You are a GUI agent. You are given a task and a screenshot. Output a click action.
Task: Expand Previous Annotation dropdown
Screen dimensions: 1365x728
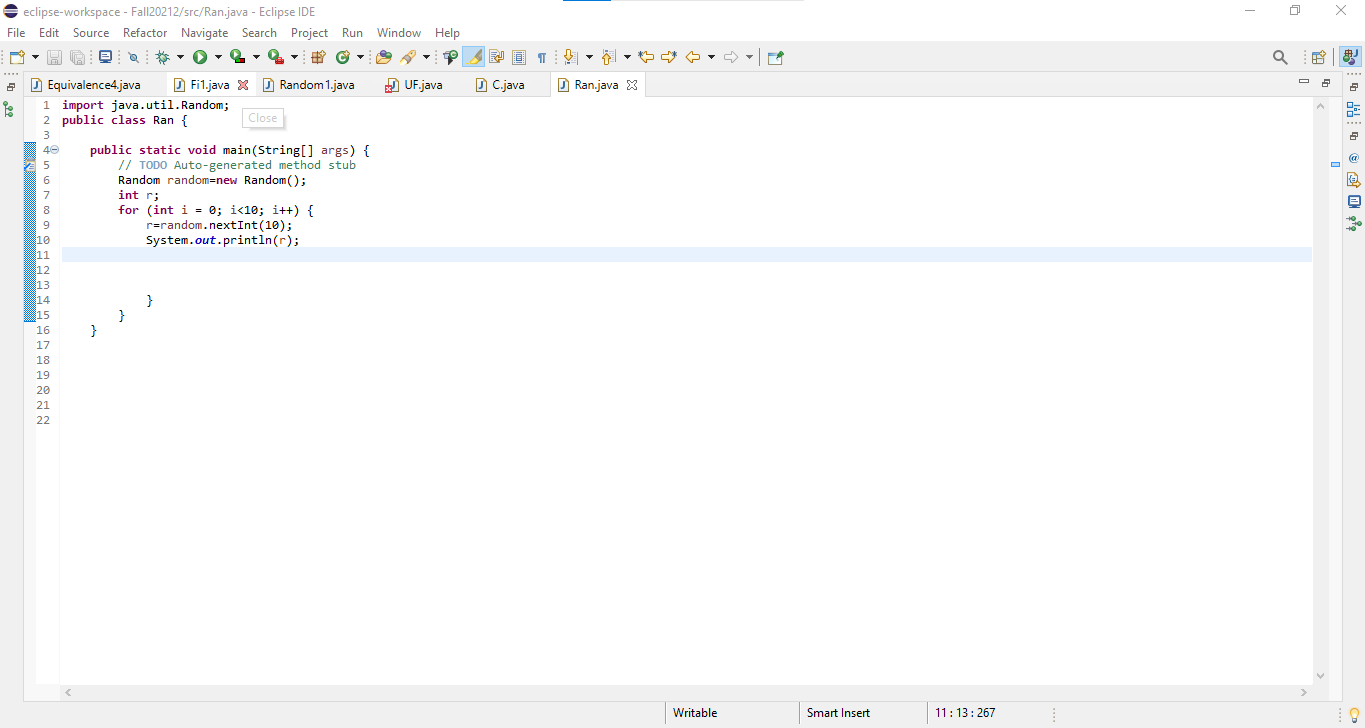pos(627,57)
